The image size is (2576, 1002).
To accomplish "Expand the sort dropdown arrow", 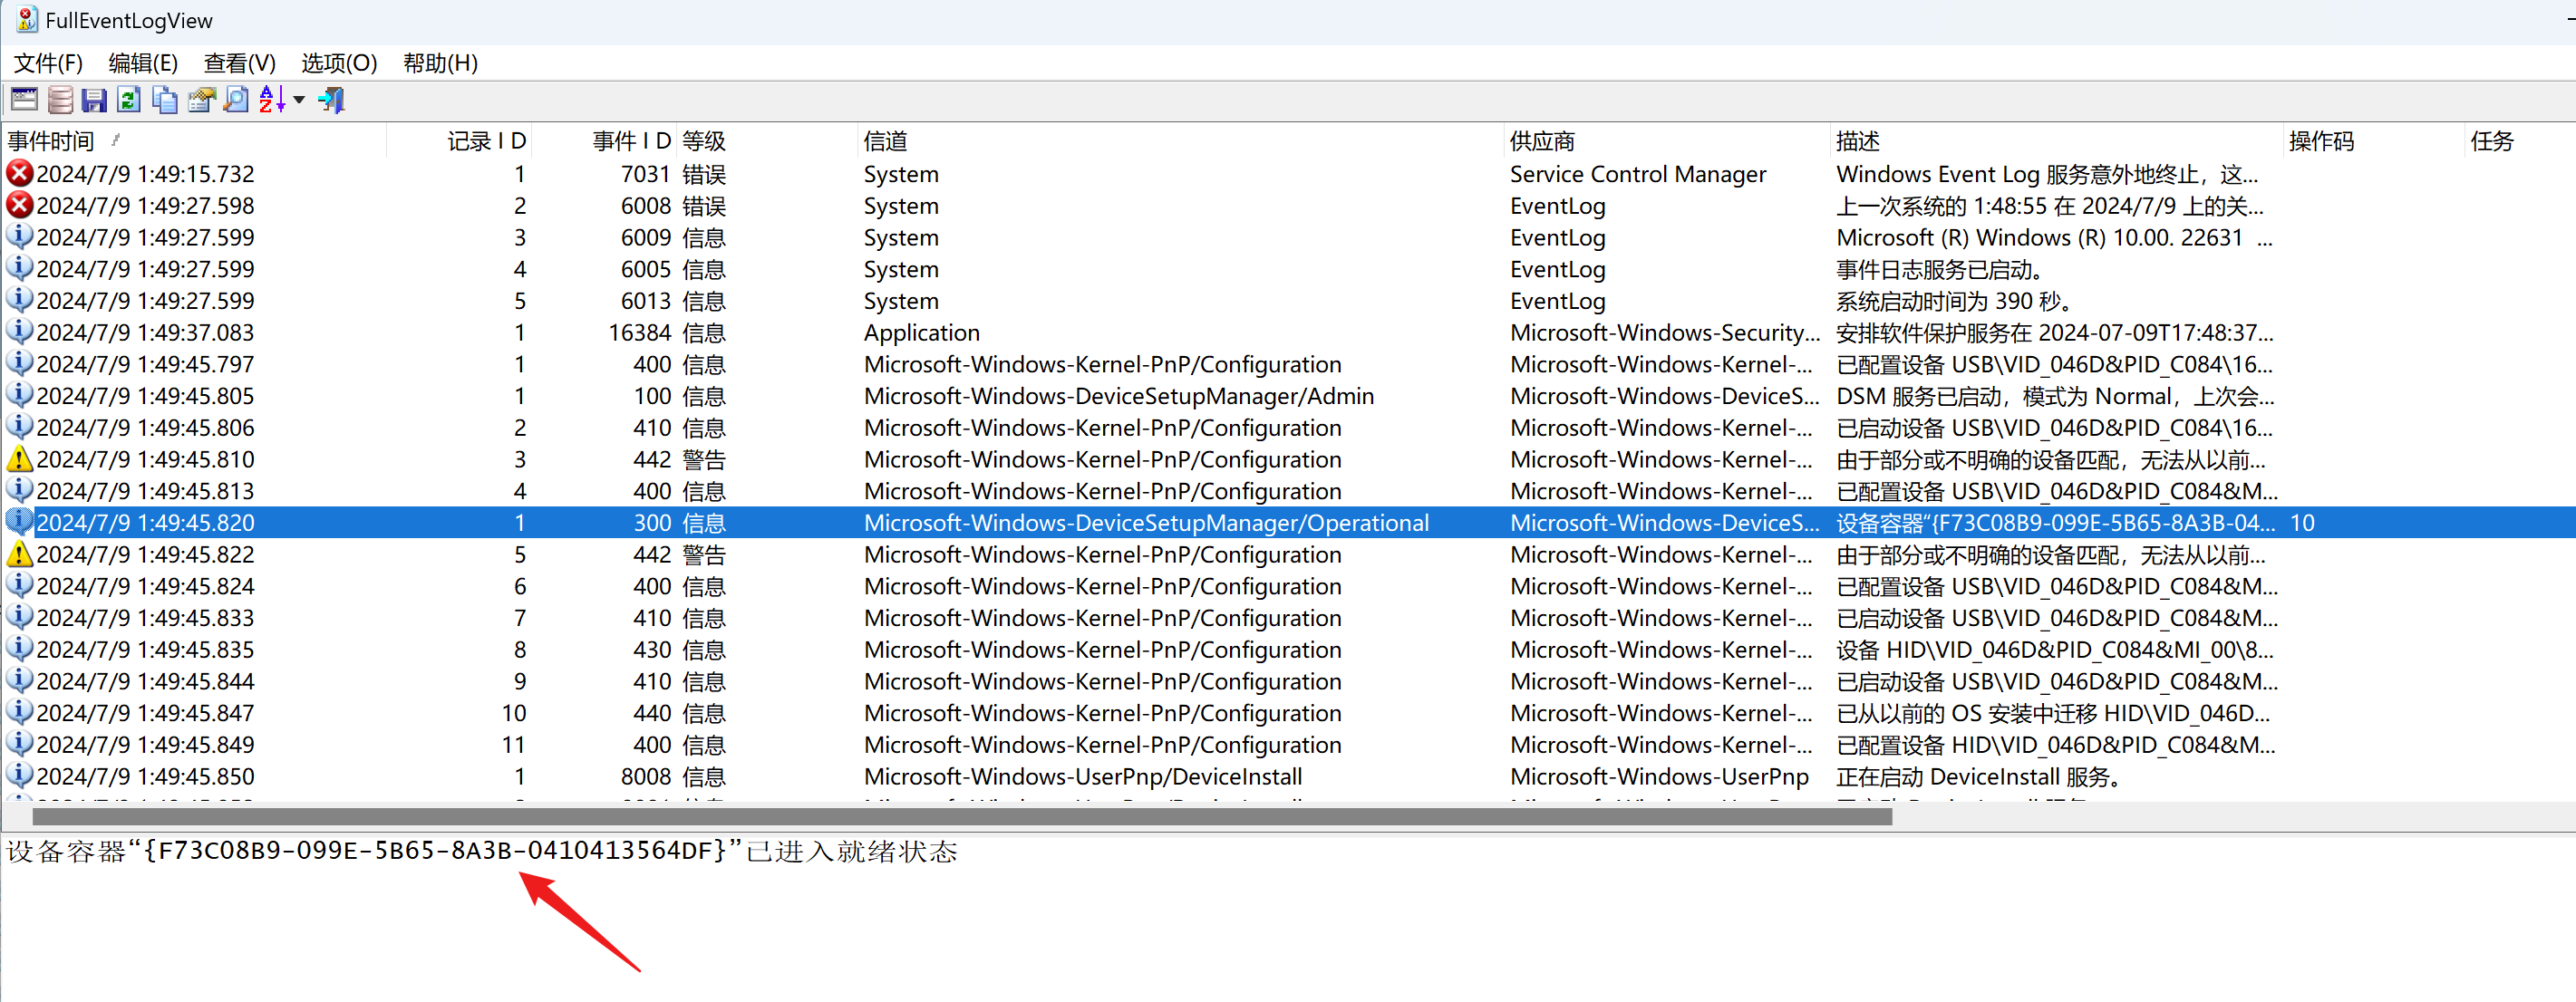I will click(x=299, y=99).
